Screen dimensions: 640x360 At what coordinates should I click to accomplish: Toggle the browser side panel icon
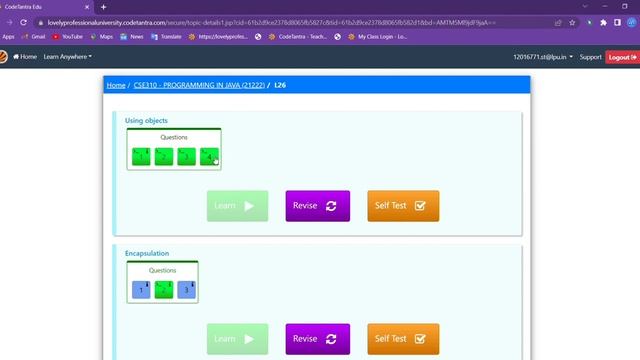(617, 23)
